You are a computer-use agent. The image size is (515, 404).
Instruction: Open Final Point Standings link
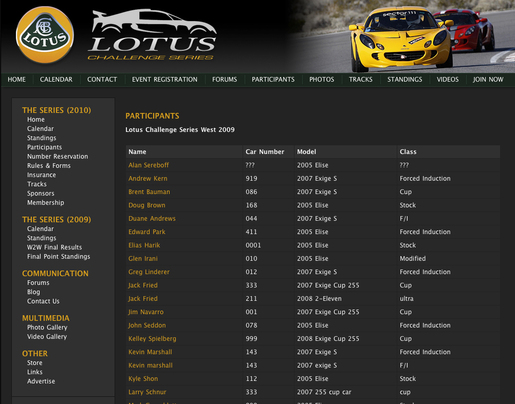coord(59,257)
